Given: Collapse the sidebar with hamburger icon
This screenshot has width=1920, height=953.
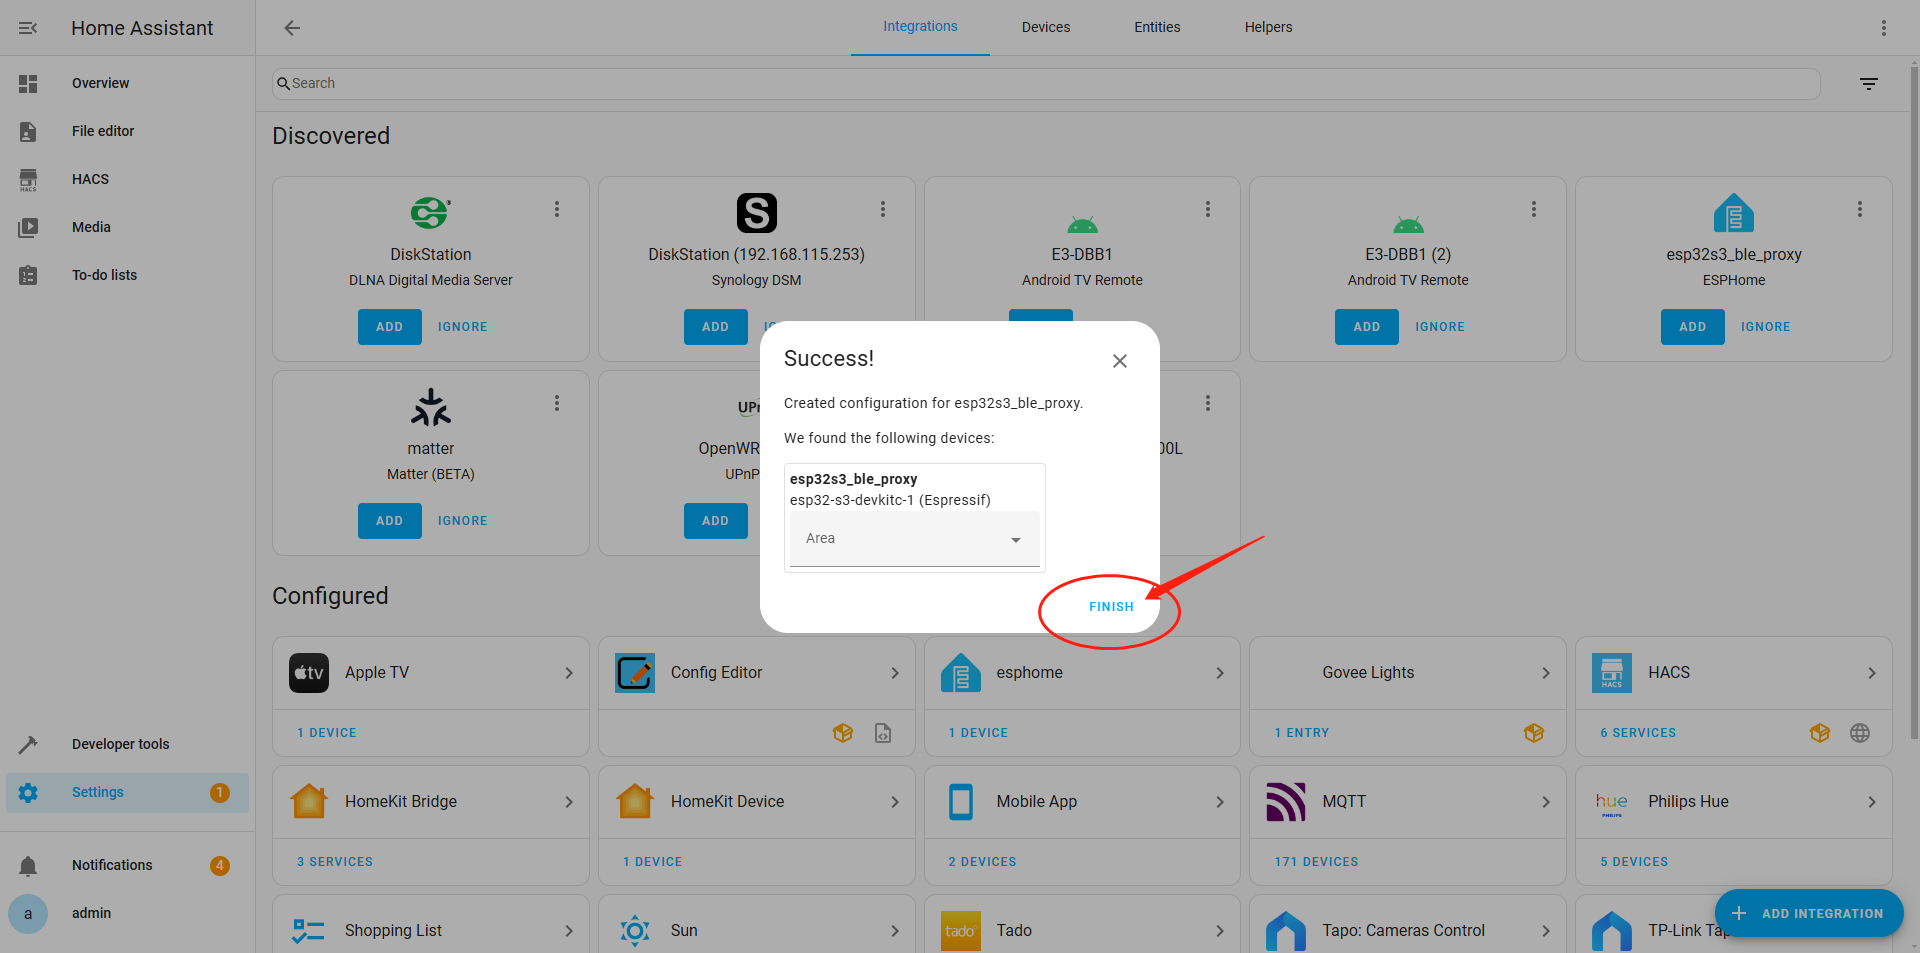Looking at the screenshot, I should tap(28, 28).
